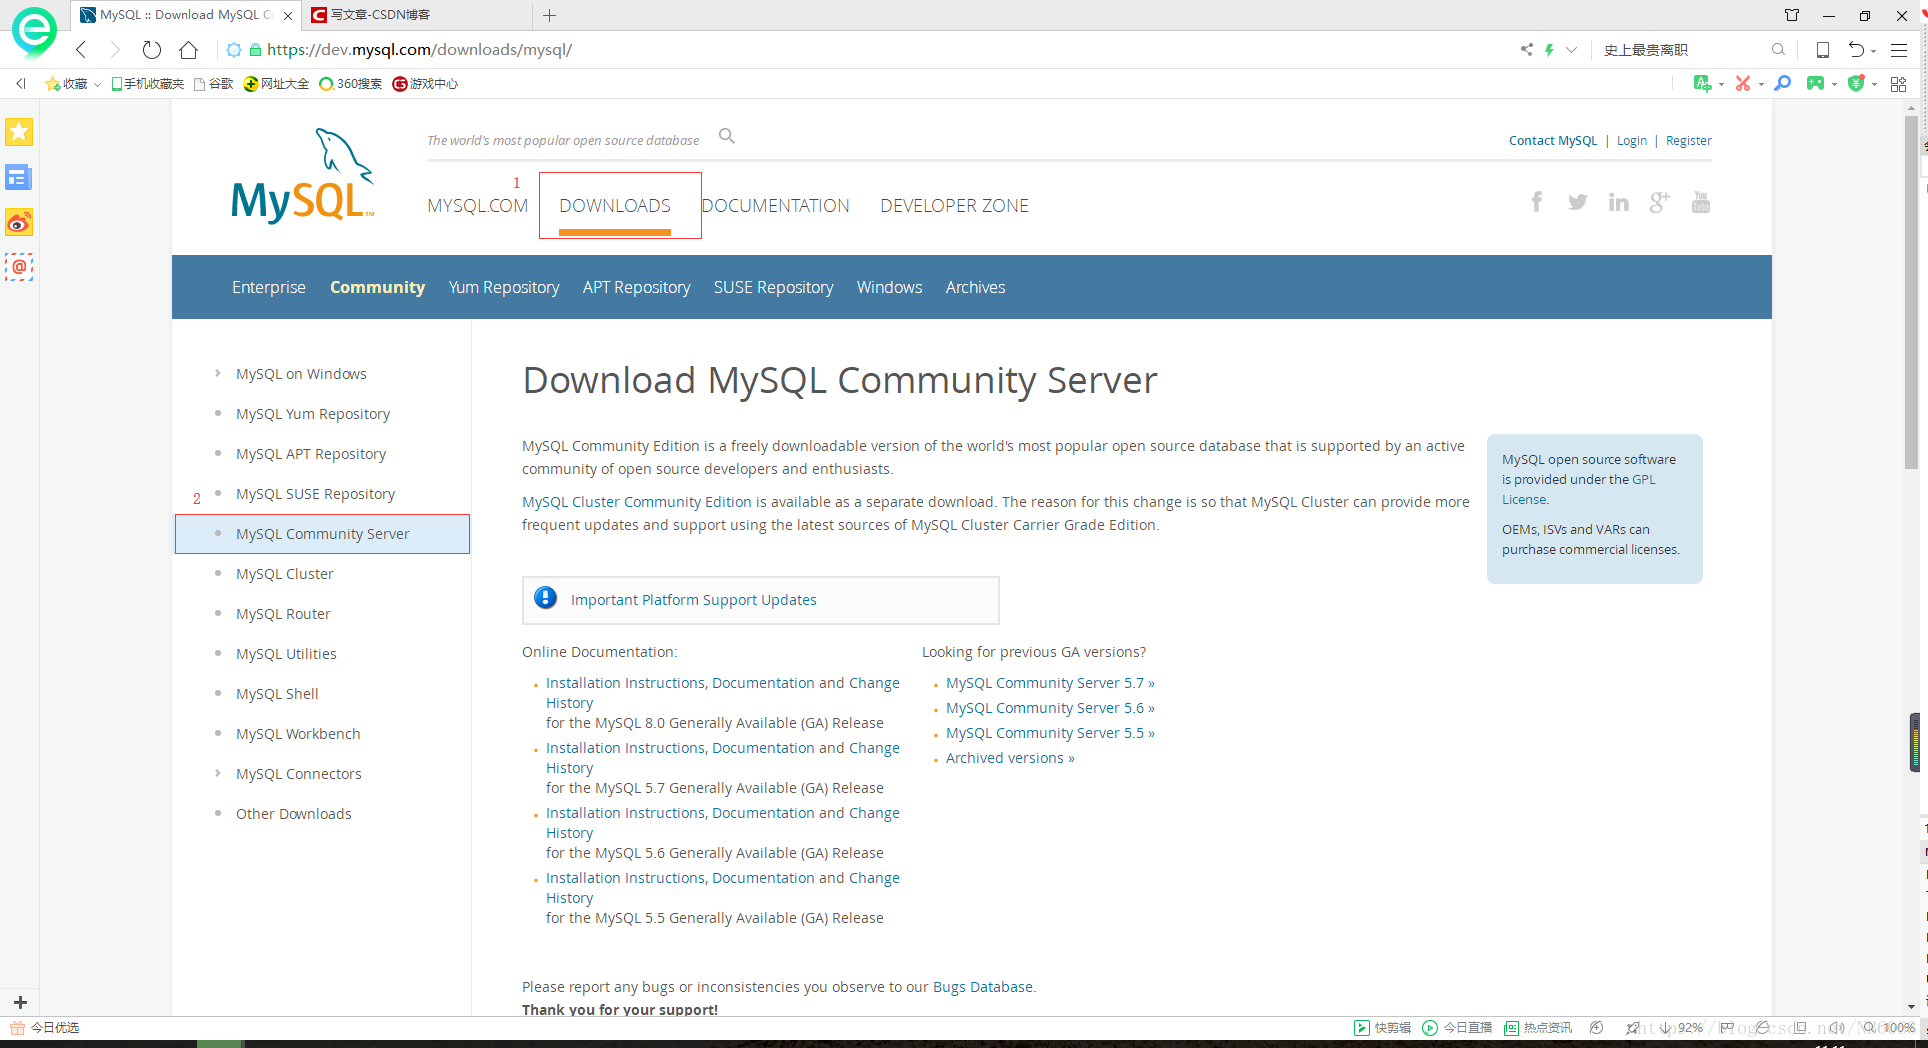Open the browser hamburger menu
Image resolution: width=1928 pixels, height=1048 pixels.
[1899, 49]
